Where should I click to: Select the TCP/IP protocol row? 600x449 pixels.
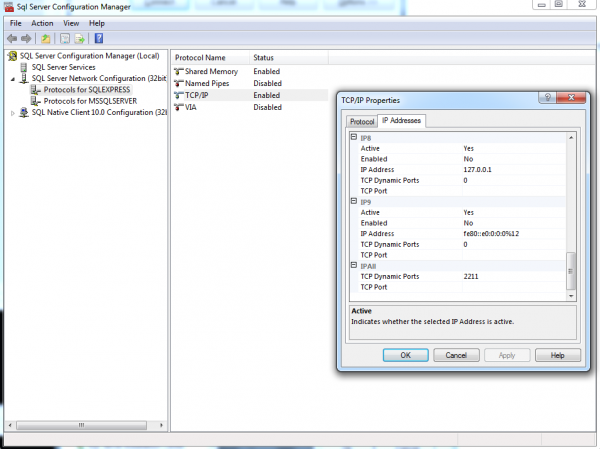[198, 95]
